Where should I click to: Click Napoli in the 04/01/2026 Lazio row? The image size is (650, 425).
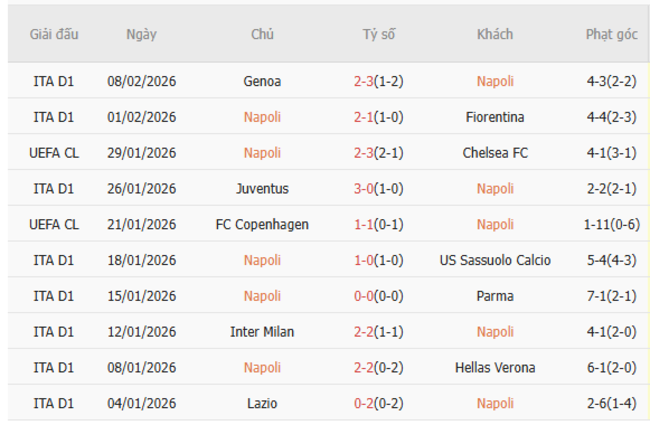coord(495,403)
